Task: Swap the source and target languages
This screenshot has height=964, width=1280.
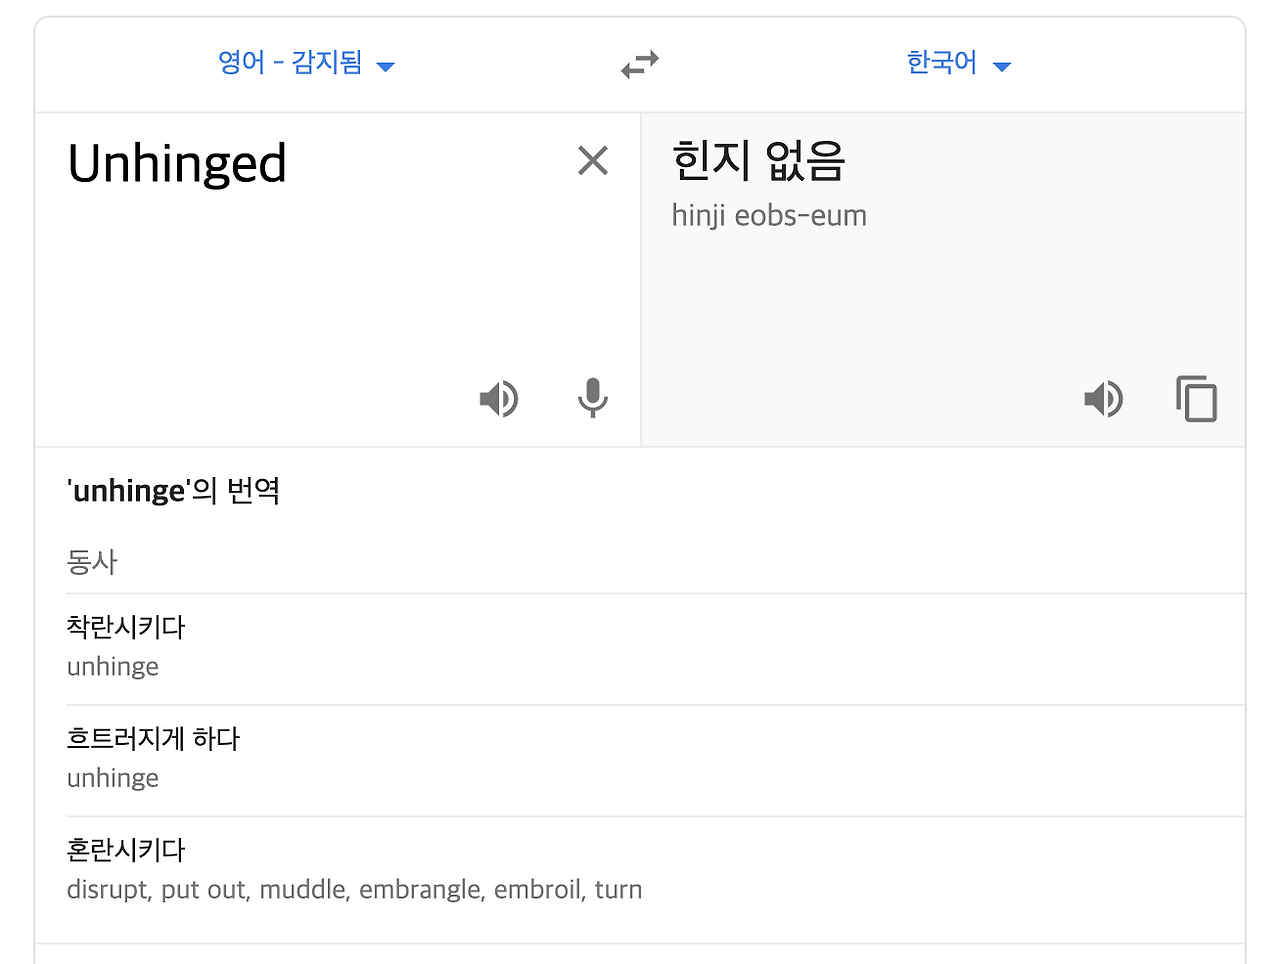Action: 639,63
